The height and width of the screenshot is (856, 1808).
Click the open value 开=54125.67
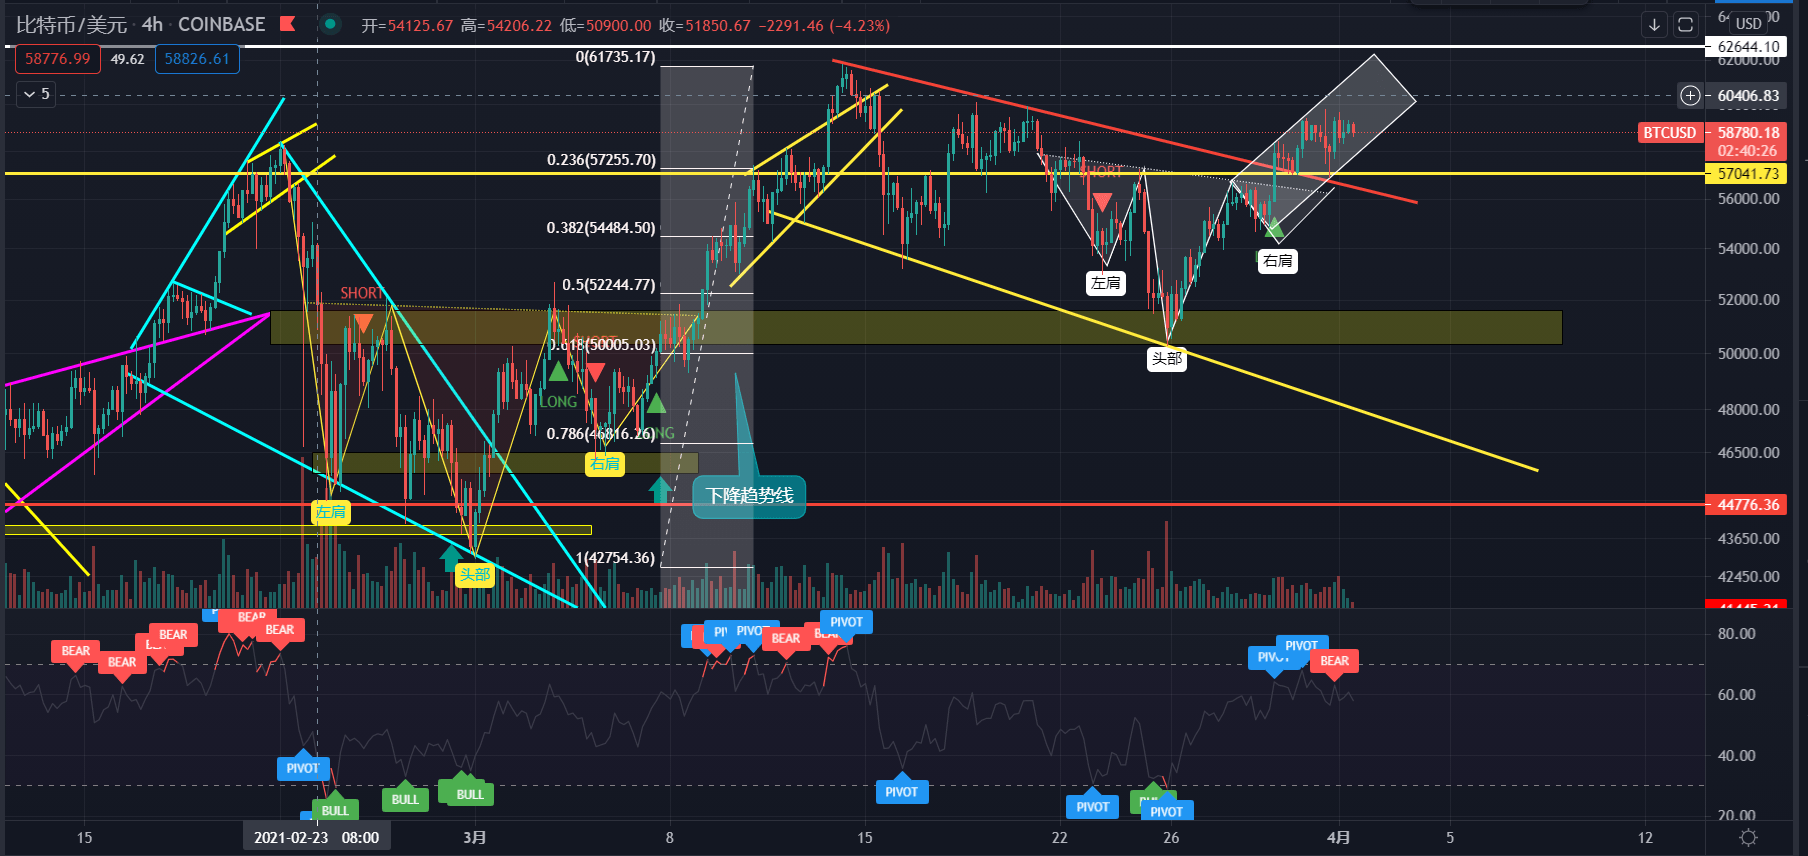coord(407,26)
